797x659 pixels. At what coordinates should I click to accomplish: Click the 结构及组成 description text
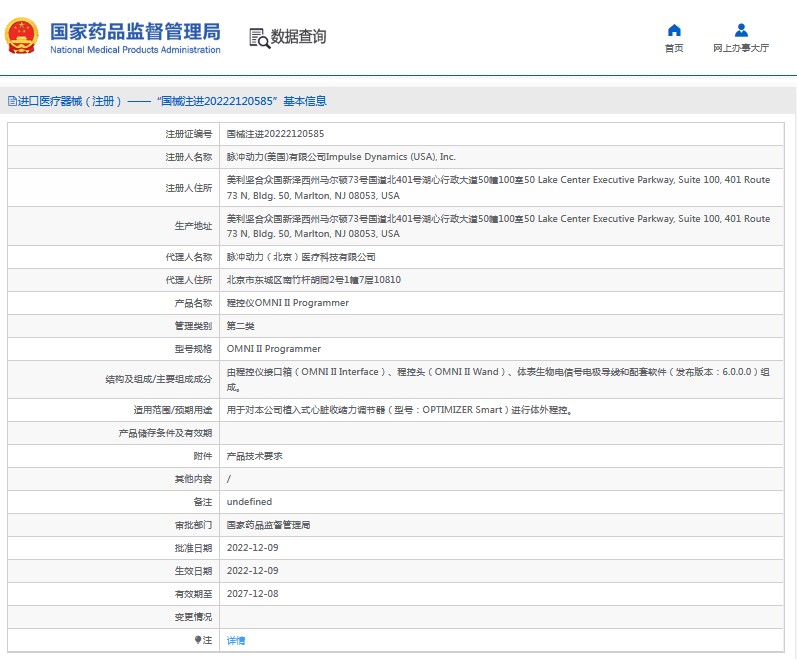click(498, 379)
